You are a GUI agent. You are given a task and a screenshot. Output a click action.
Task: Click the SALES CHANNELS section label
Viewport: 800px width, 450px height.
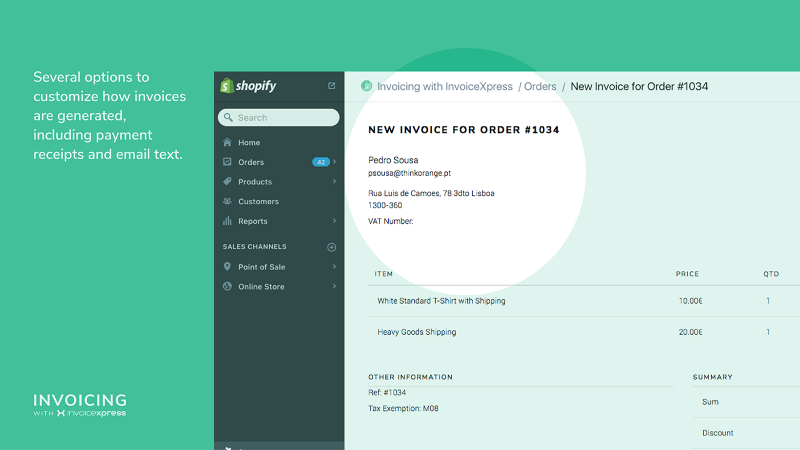pos(255,246)
